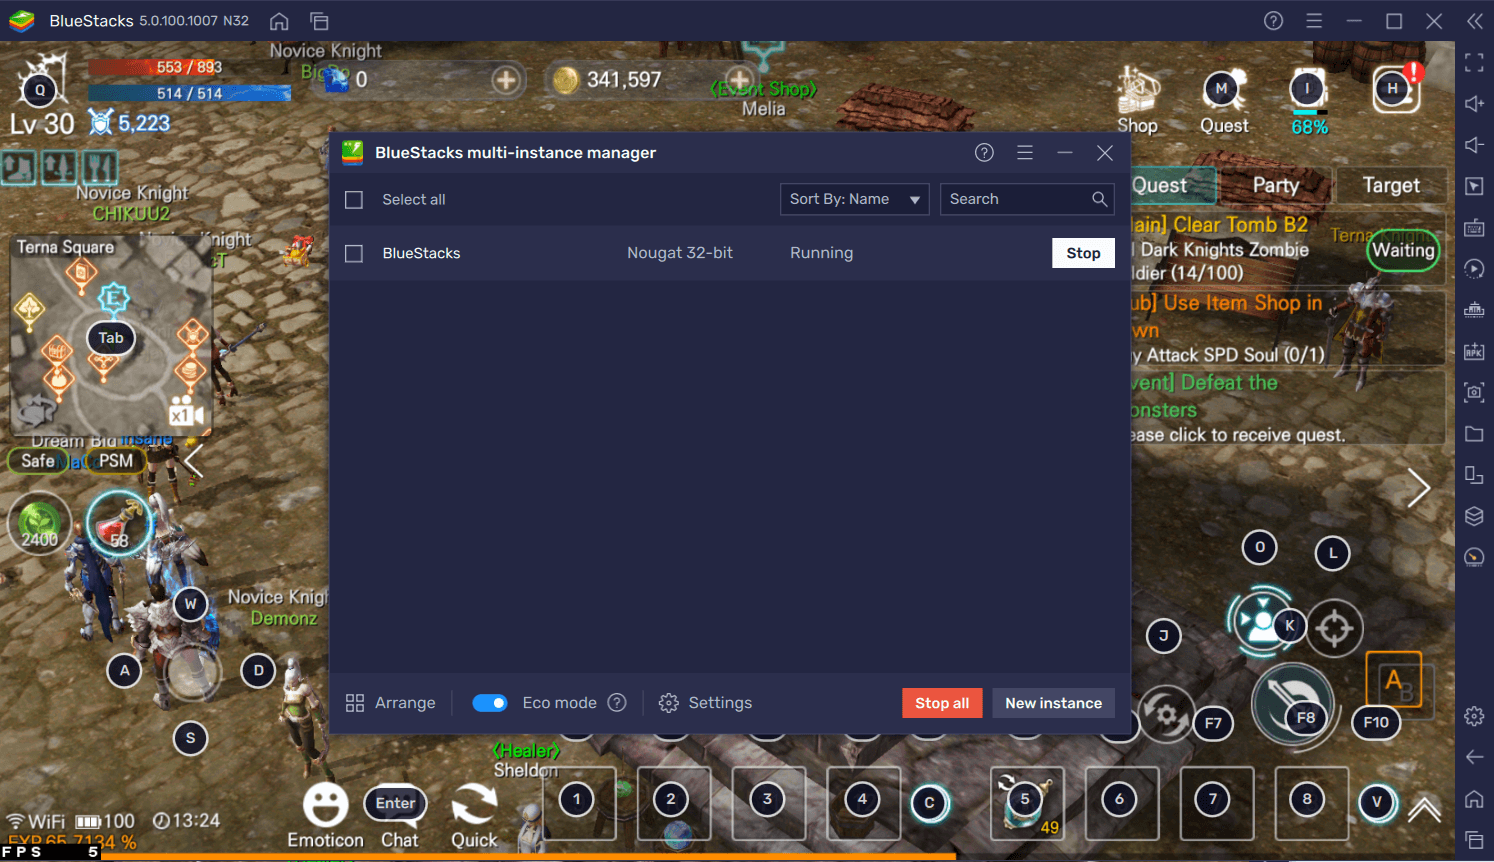Open multi-instance windows icon in title bar
The width and height of the screenshot is (1494, 862).
click(319, 21)
